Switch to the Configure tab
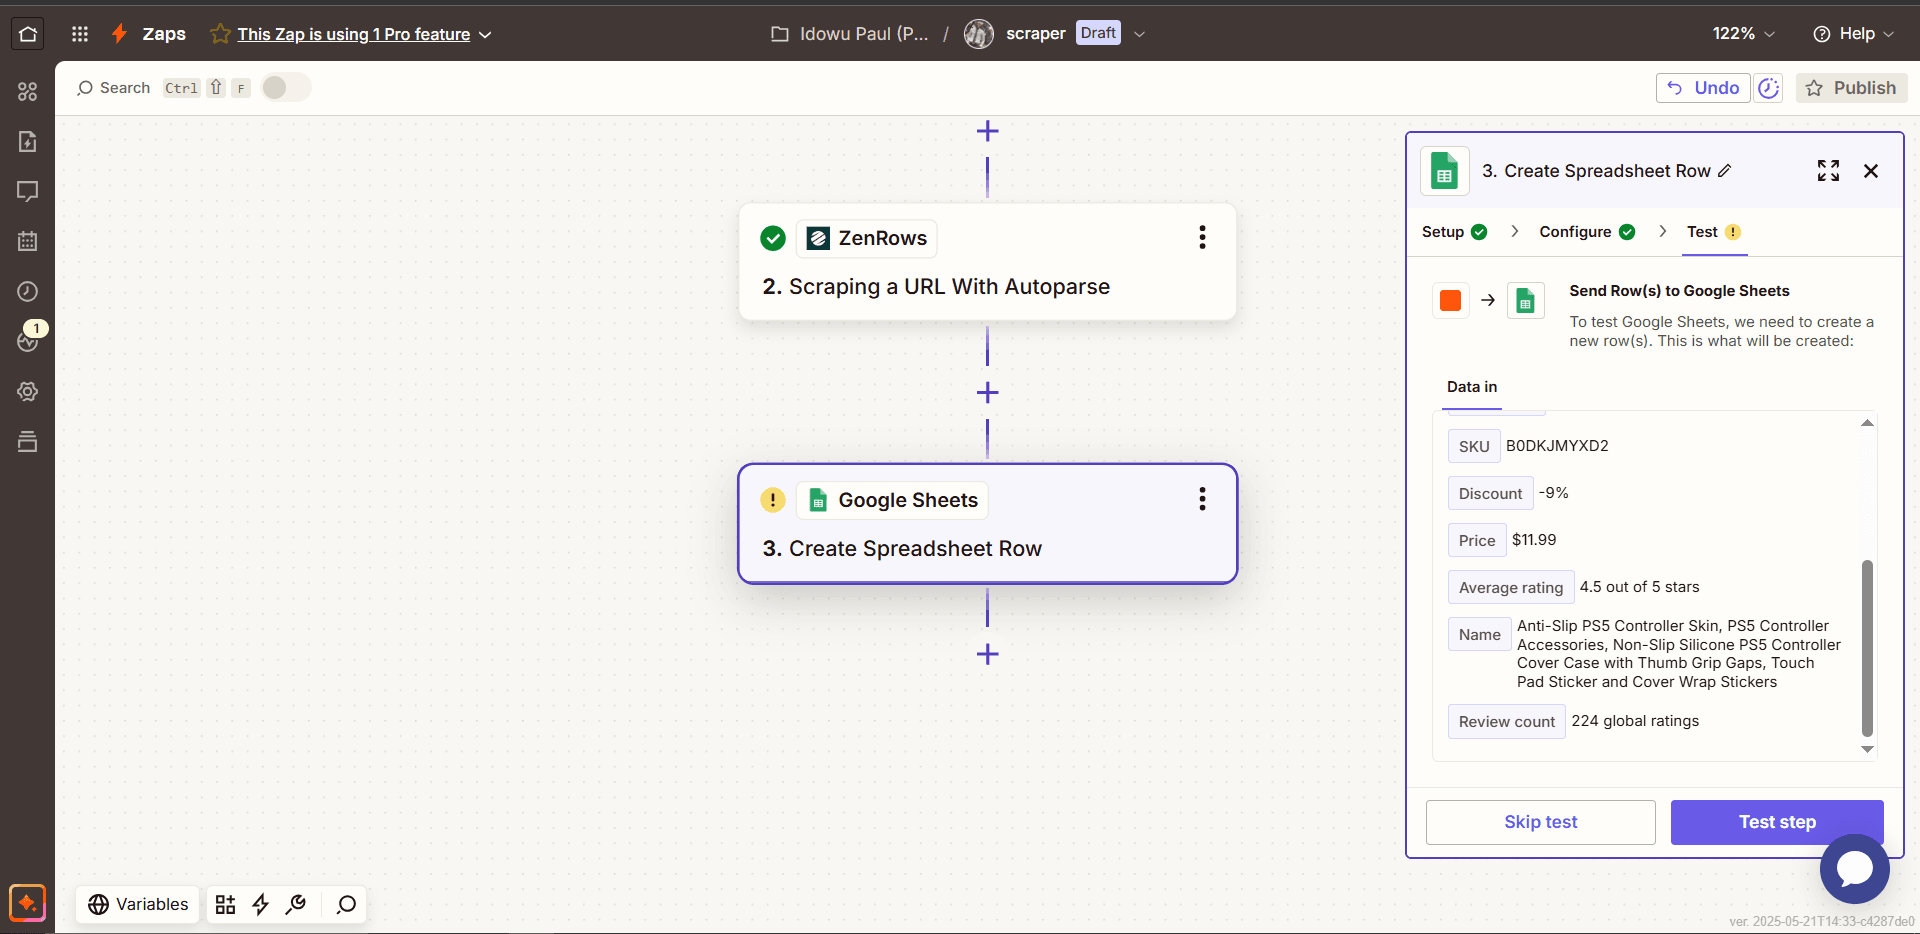Viewport: 1920px width, 934px height. pos(1587,232)
